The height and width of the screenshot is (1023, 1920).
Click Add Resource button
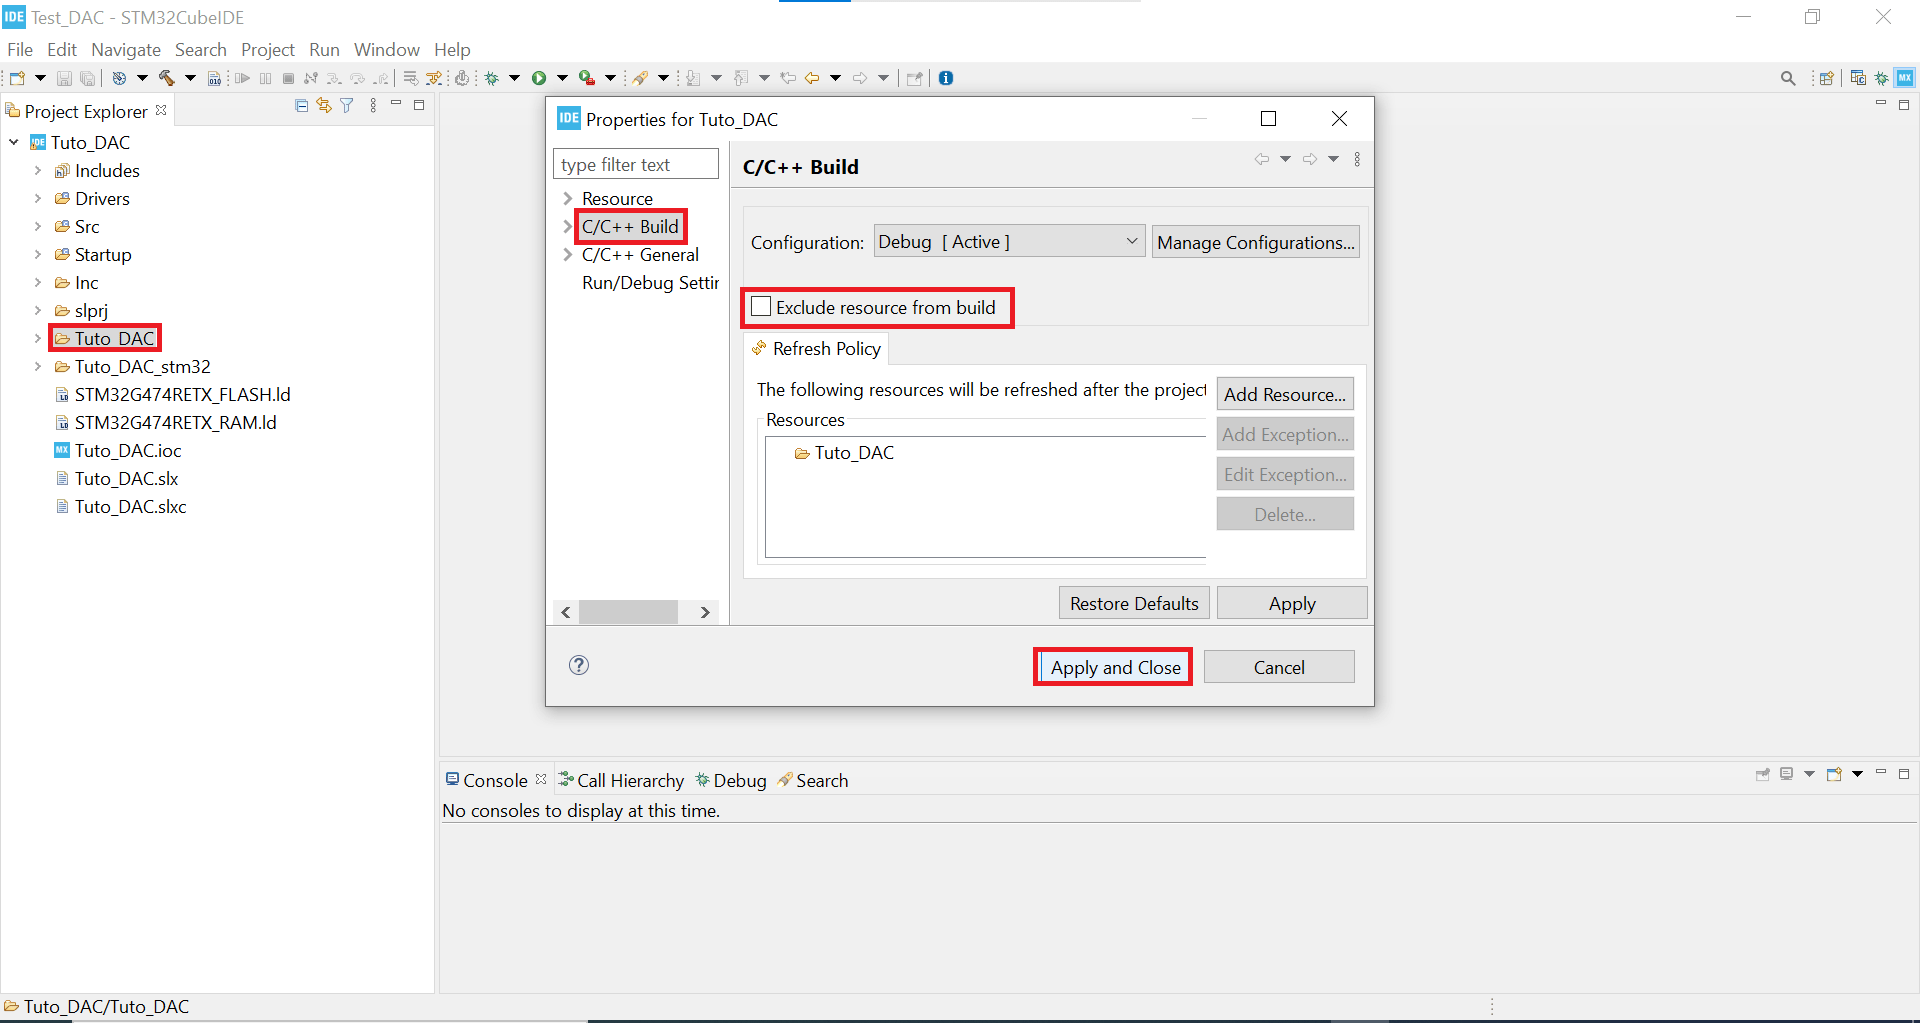pyautogui.click(x=1285, y=394)
